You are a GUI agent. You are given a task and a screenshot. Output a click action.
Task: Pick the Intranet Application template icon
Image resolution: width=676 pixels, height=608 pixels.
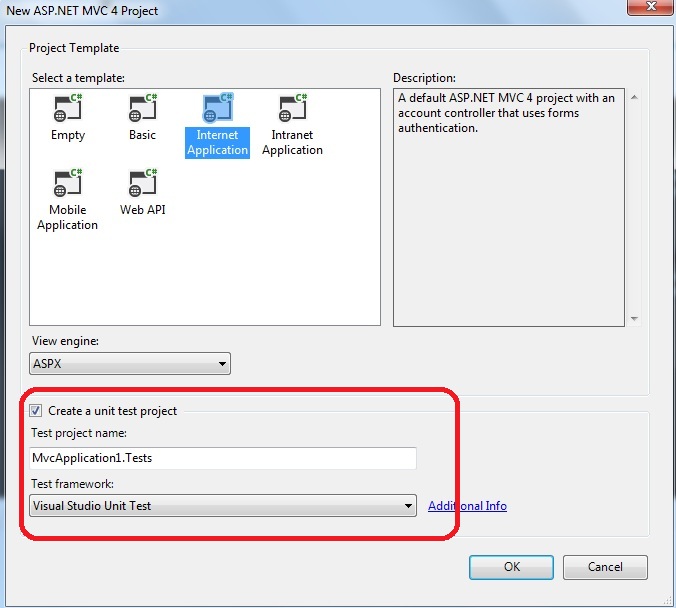[293, 108]
